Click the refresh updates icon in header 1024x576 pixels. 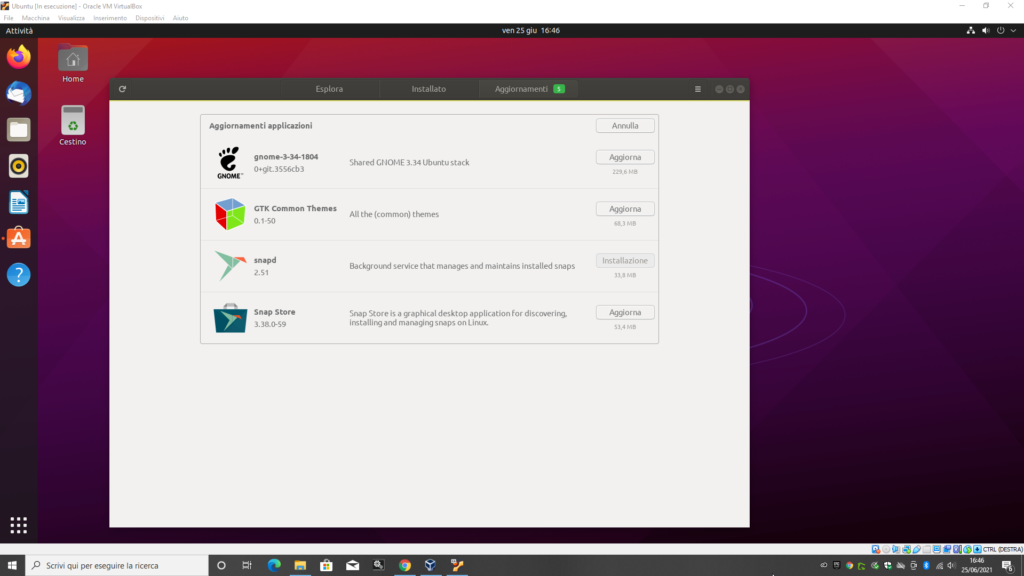122,89
